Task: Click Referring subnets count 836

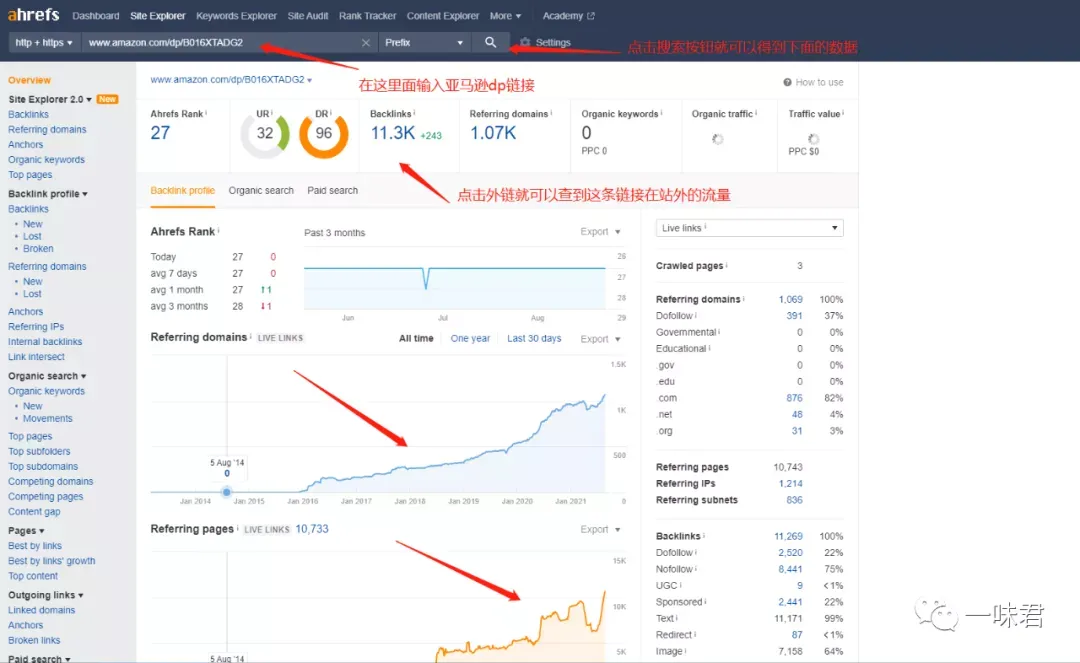Action: click(794, 501)
